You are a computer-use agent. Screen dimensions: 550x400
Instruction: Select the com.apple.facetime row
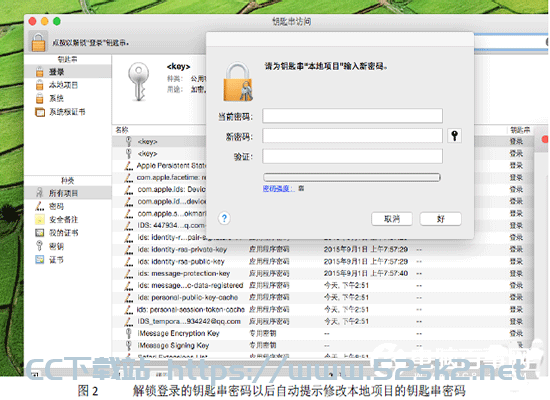point(323,178)
